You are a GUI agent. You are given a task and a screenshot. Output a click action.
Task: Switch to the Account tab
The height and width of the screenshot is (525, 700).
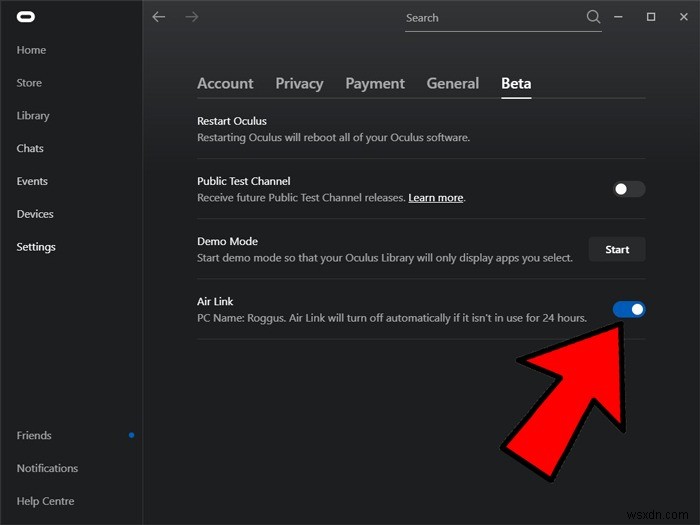(225, 84)
